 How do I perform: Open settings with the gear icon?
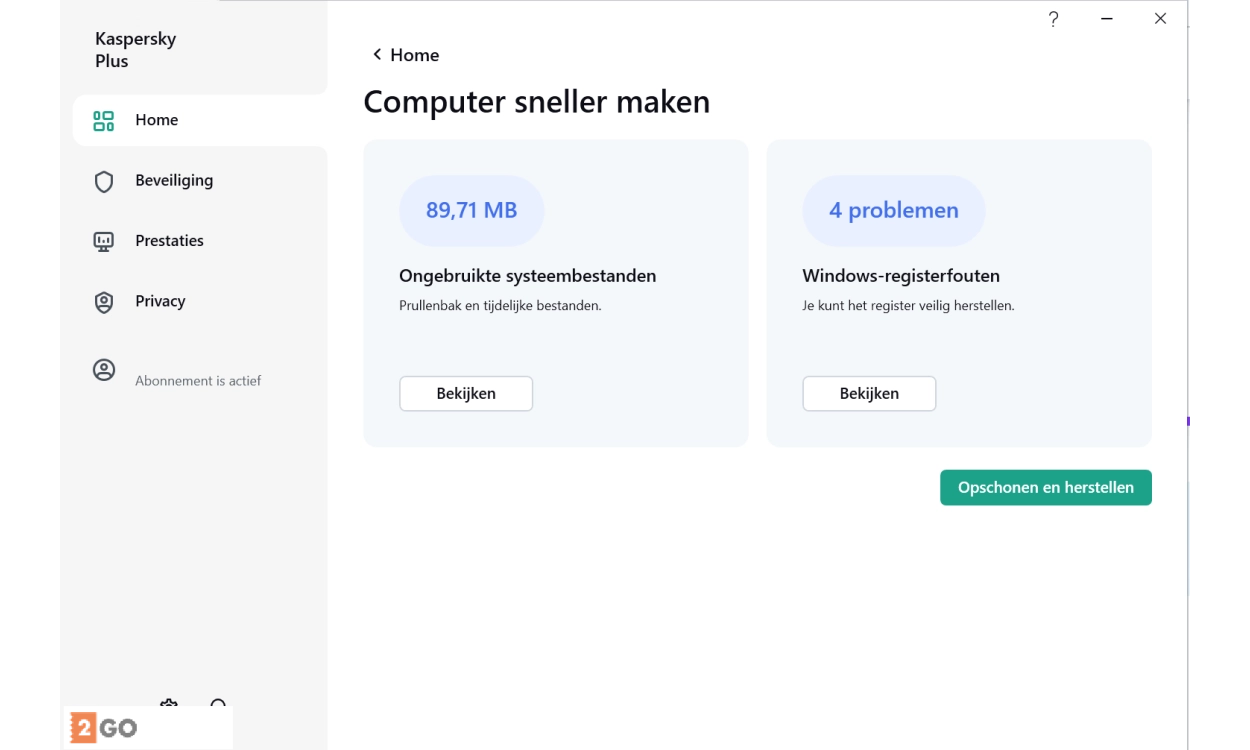tap(168, 706)
